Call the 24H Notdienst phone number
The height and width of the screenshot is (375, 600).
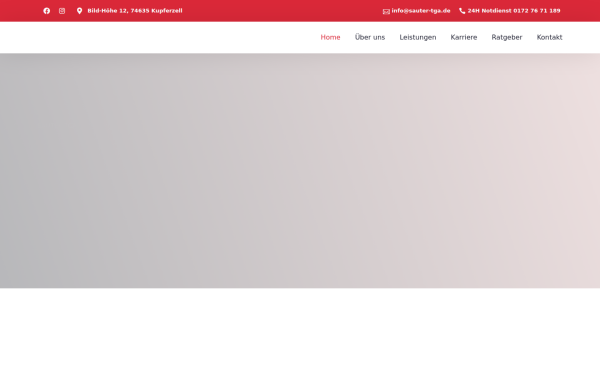pyautogui.click(x=514, y=11)
